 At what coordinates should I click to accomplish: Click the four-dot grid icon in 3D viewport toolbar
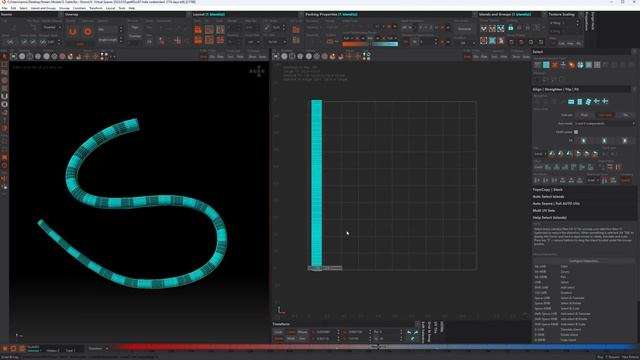[x=104, y=56]
